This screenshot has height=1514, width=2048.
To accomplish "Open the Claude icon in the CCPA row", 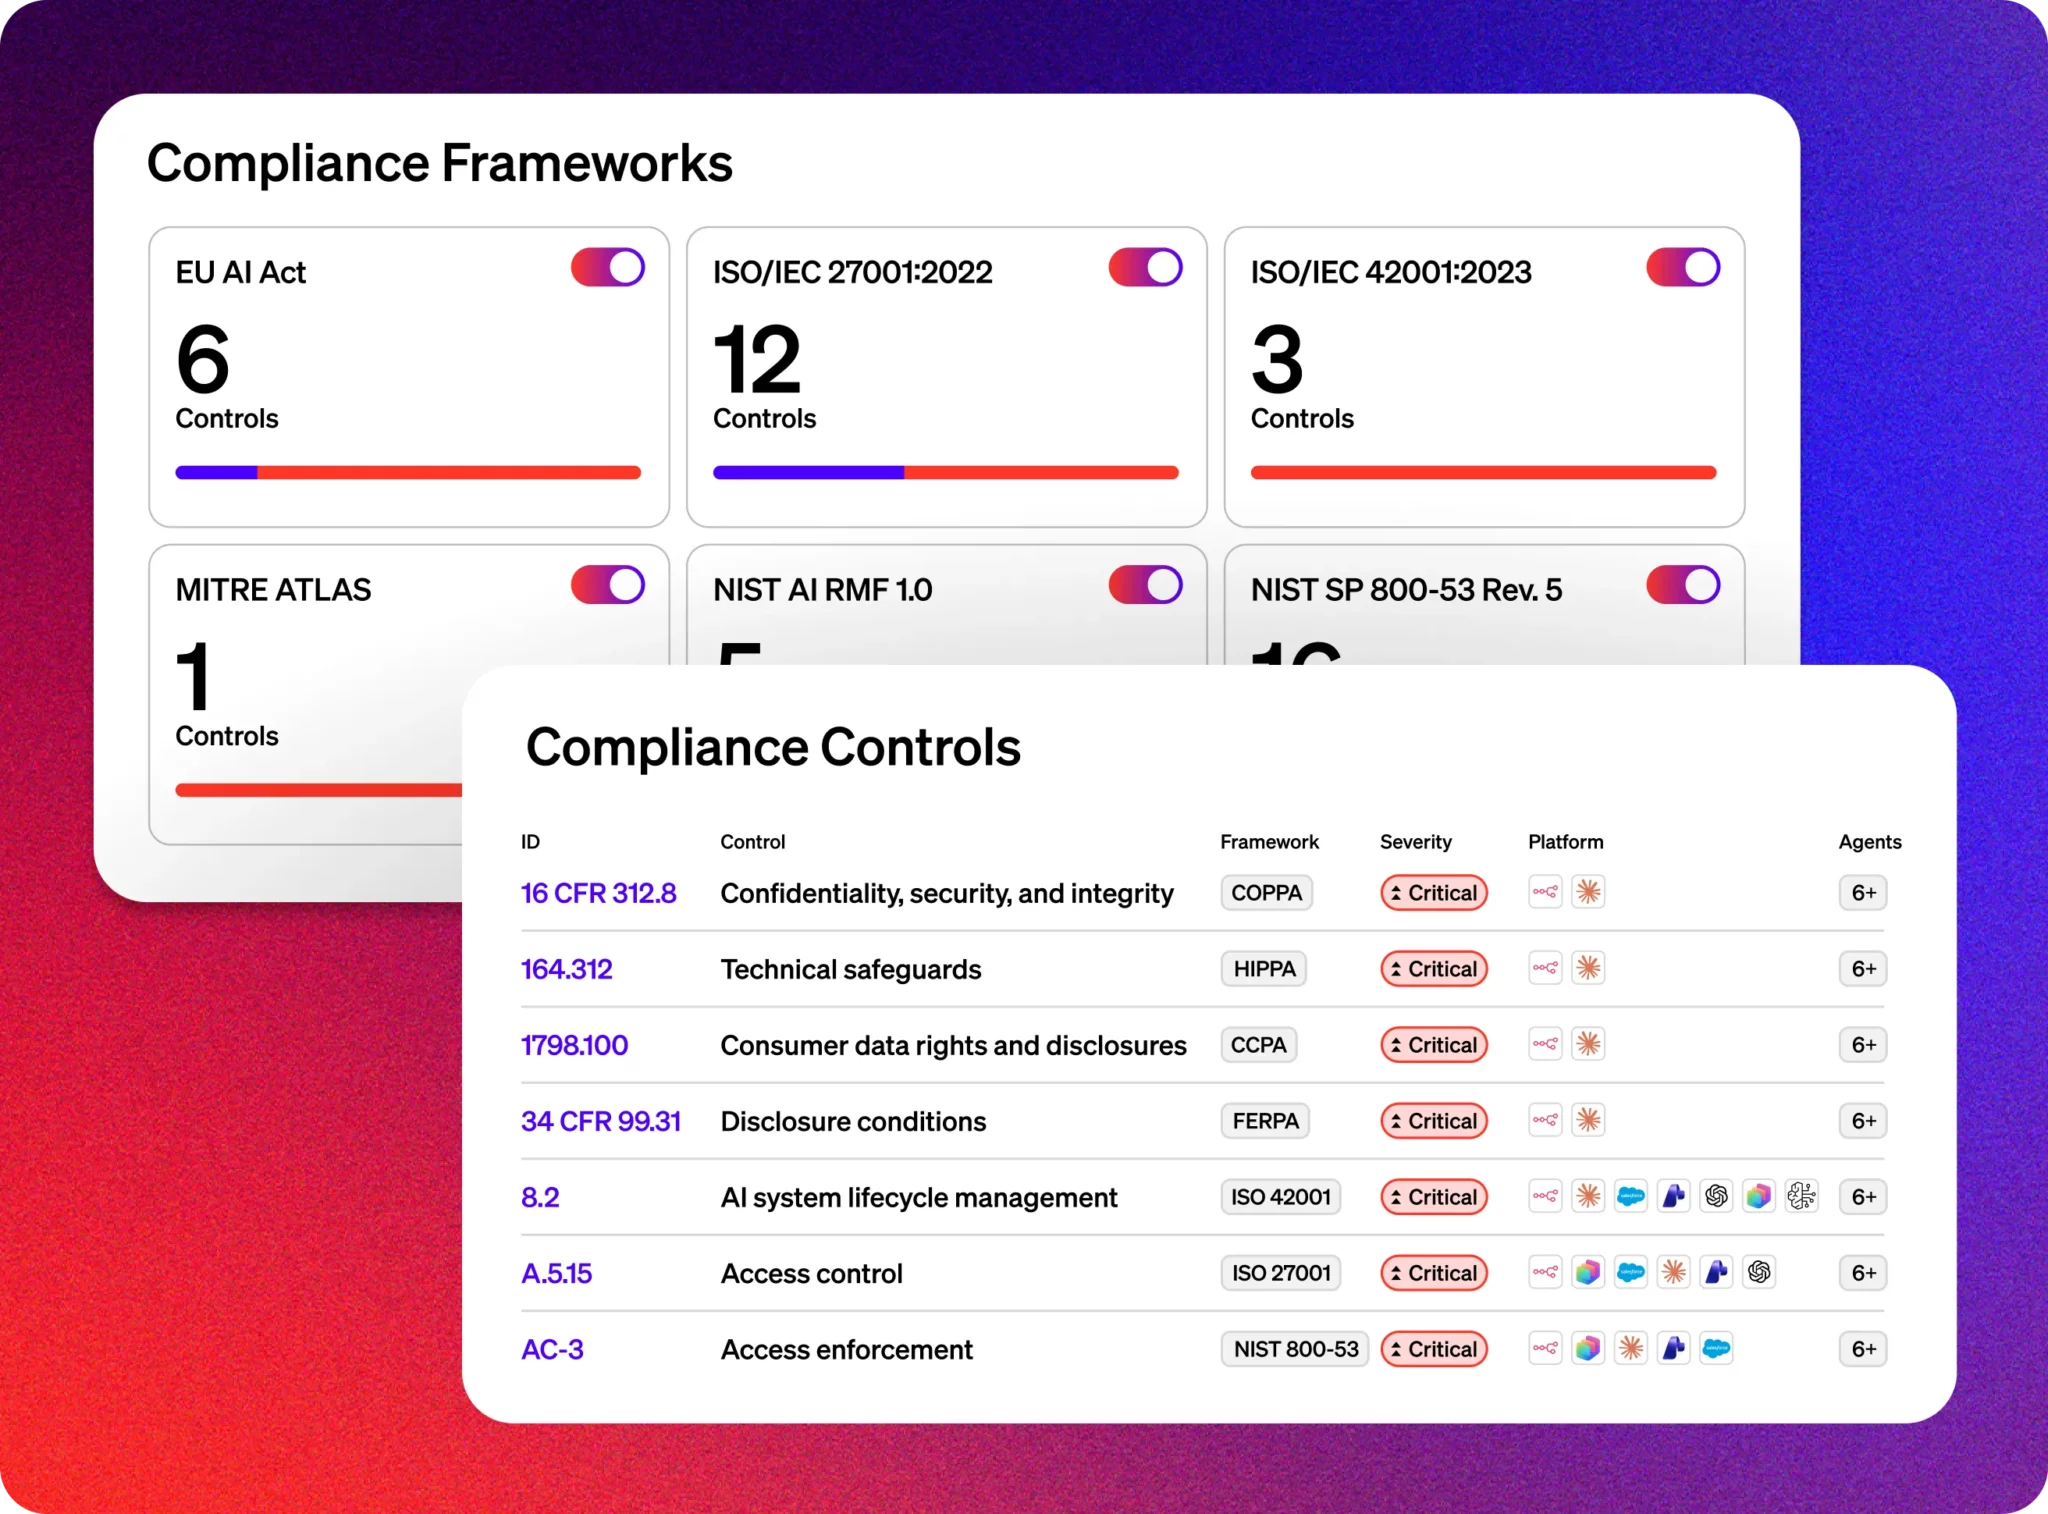I will [x=1588, y=1044].
